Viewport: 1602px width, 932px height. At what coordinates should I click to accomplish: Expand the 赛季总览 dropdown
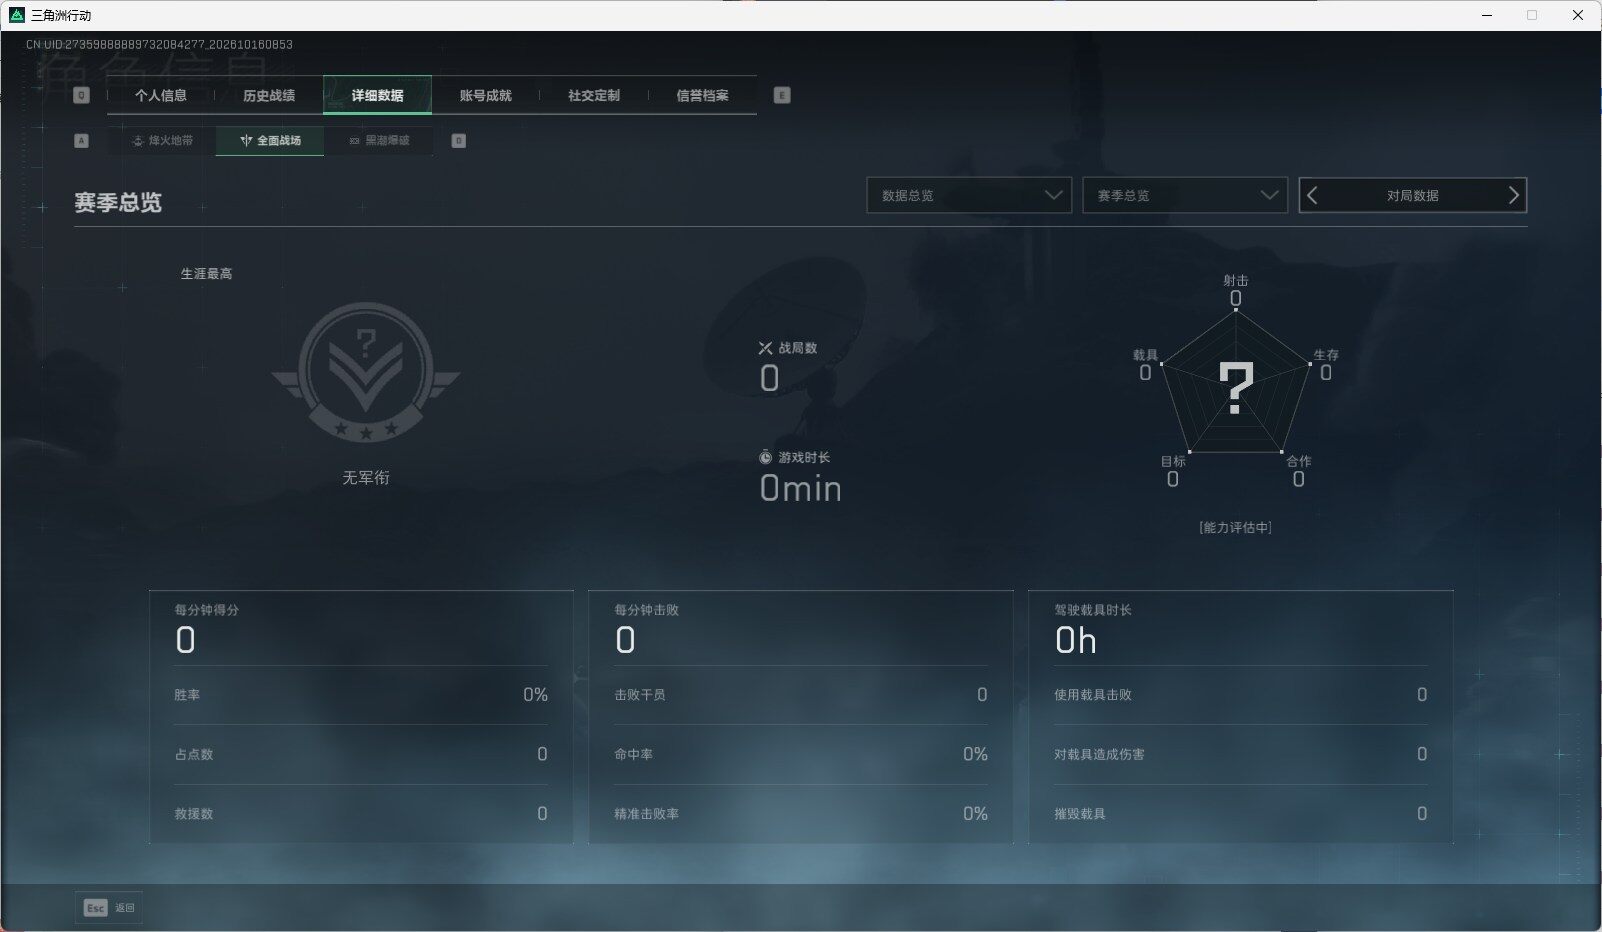point(1185,195)
